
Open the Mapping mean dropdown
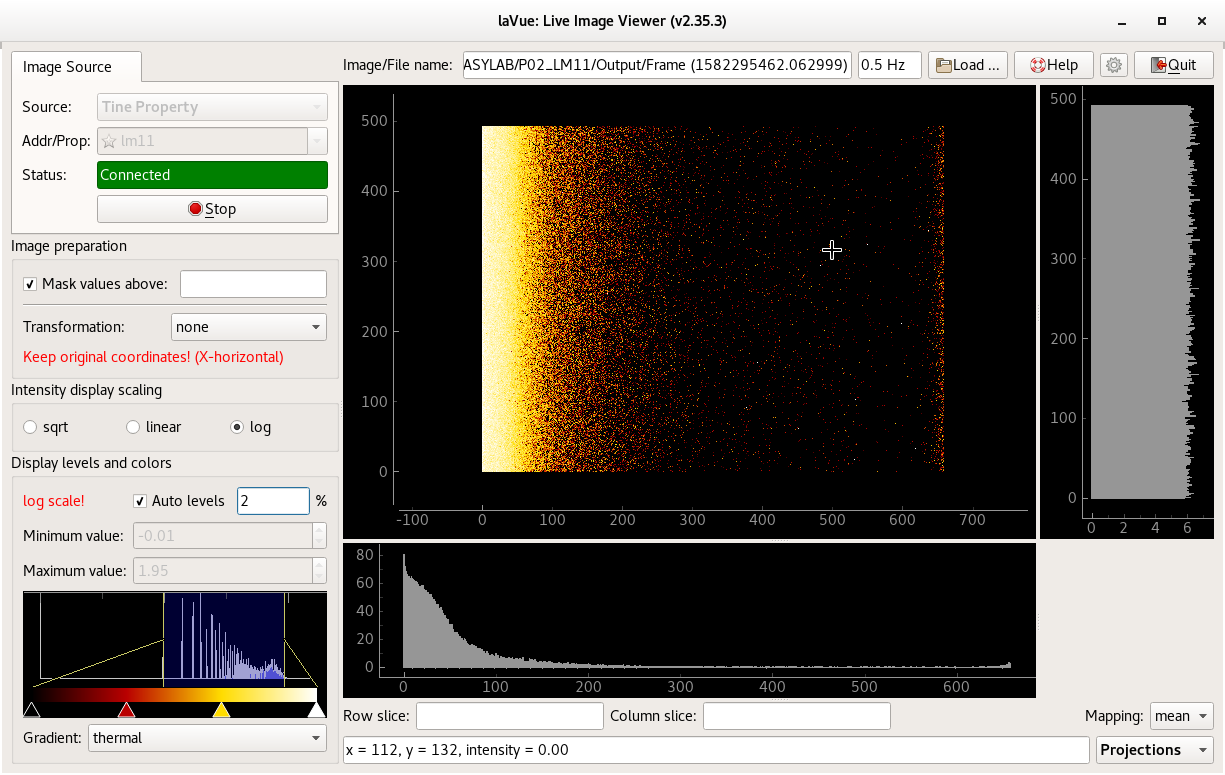coord(1181,716)
